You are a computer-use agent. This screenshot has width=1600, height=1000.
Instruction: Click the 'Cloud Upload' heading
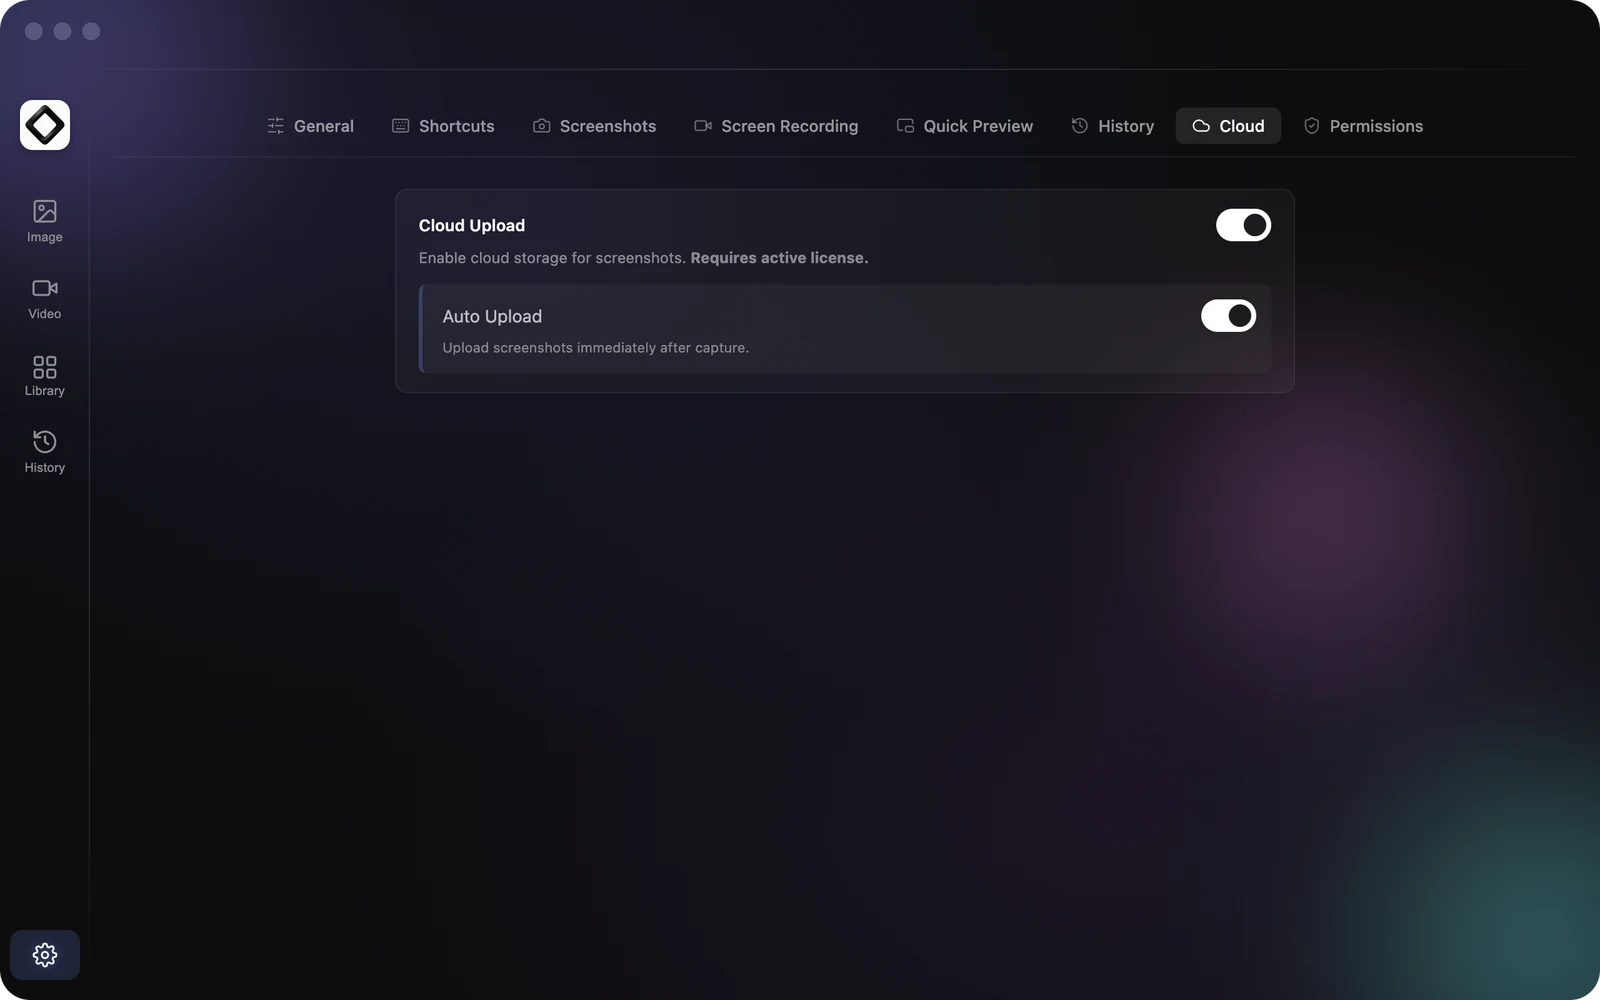(472, 226)
